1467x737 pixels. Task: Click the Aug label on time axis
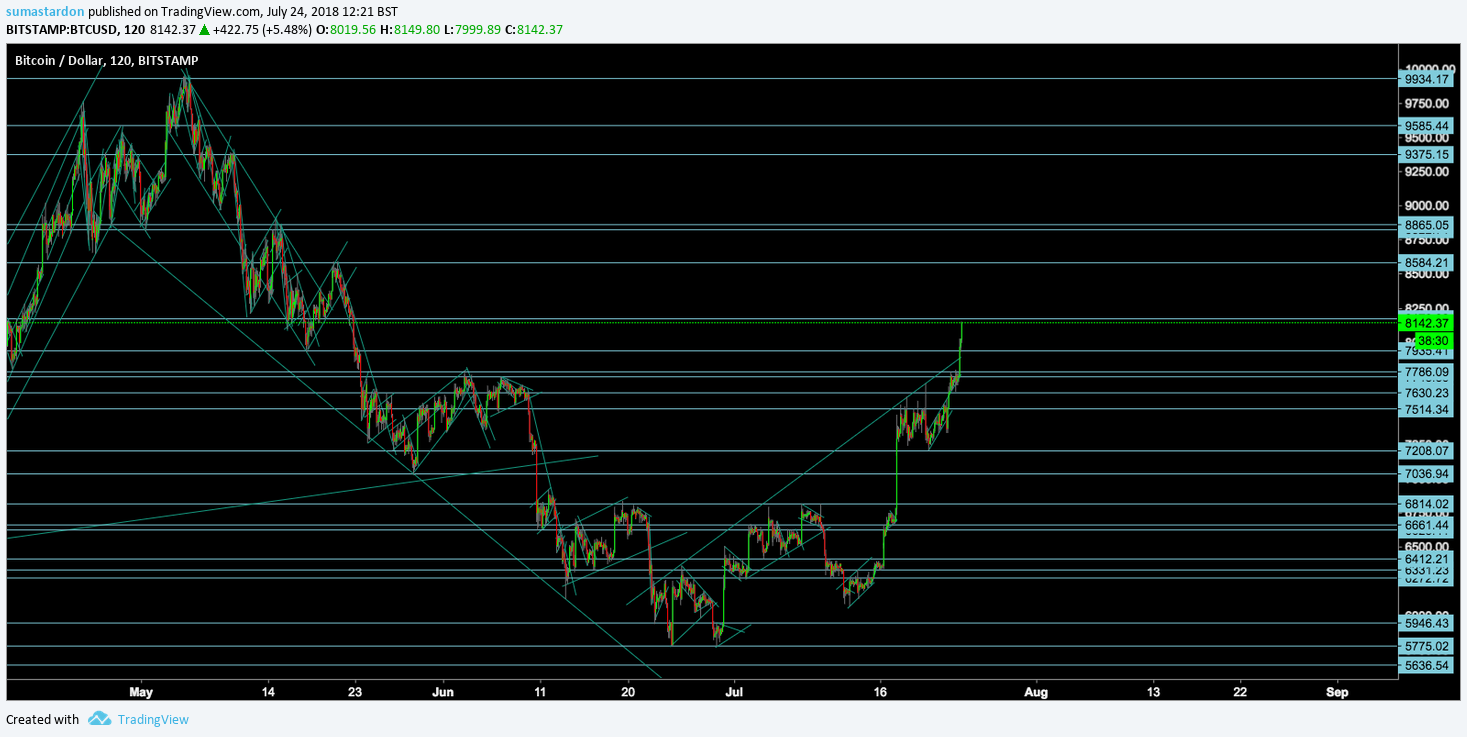[x=1036, y=691]
